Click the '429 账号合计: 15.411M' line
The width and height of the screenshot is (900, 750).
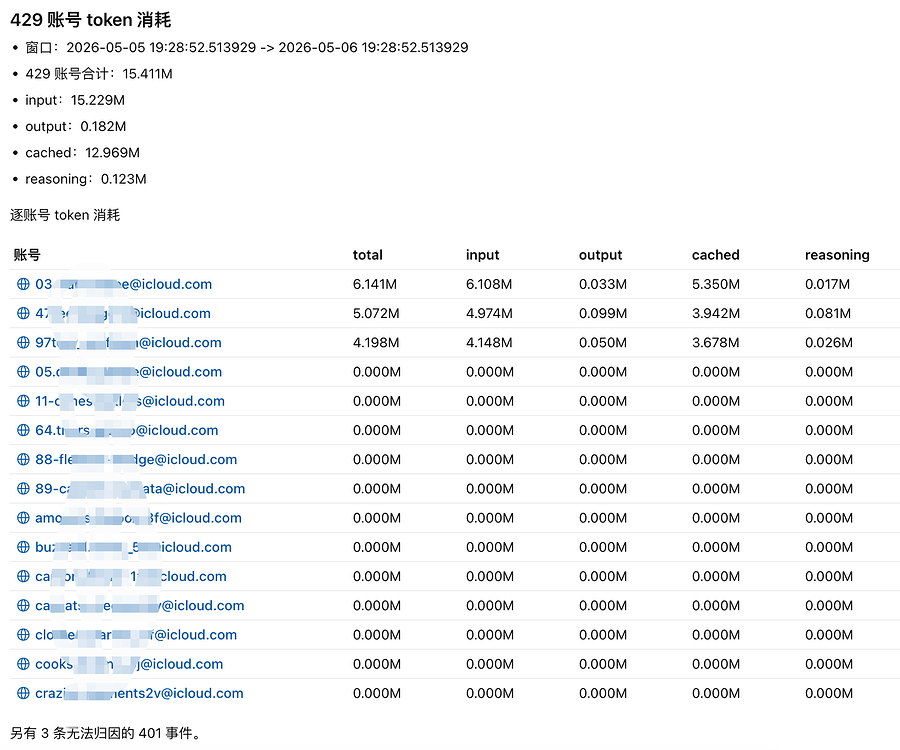click(x=99, y=73)
